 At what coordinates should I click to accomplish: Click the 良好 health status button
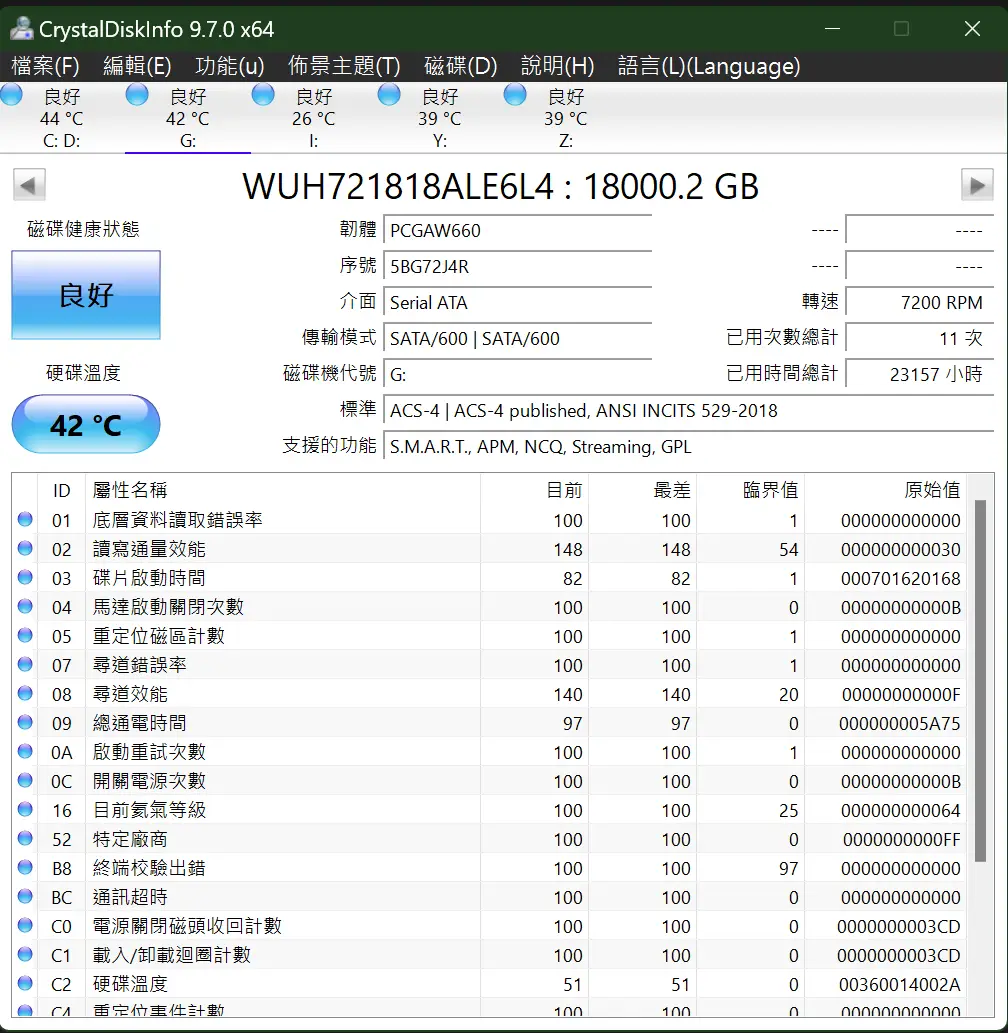pos(86,294)
